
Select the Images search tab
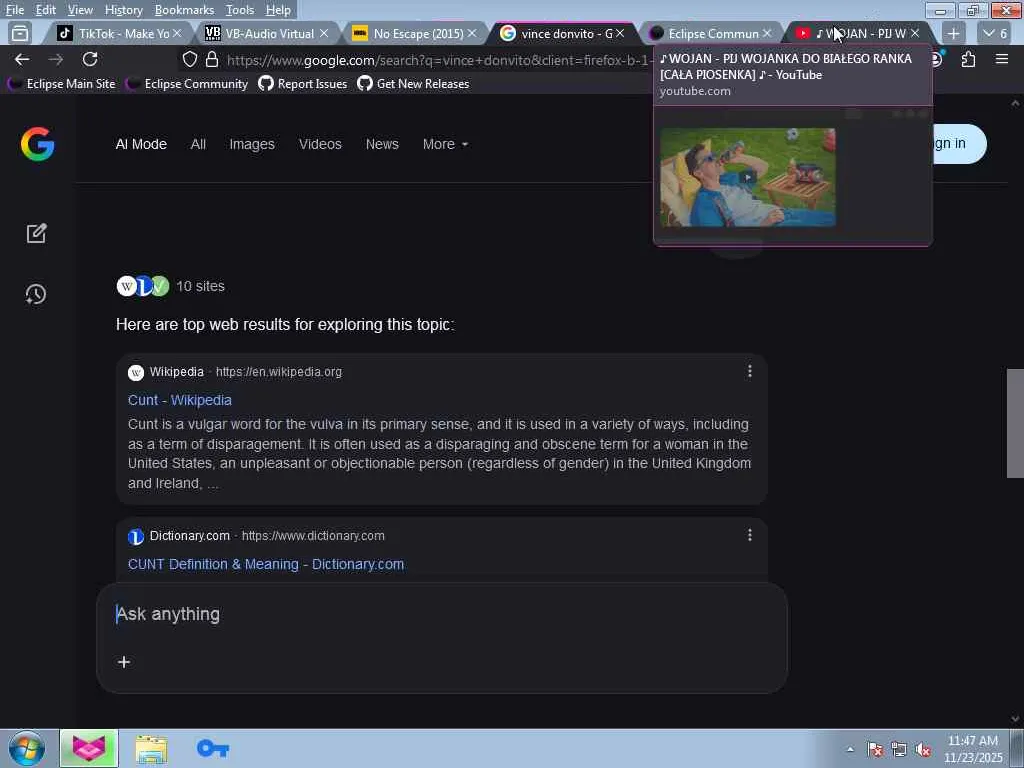click(x=251, y=144)
